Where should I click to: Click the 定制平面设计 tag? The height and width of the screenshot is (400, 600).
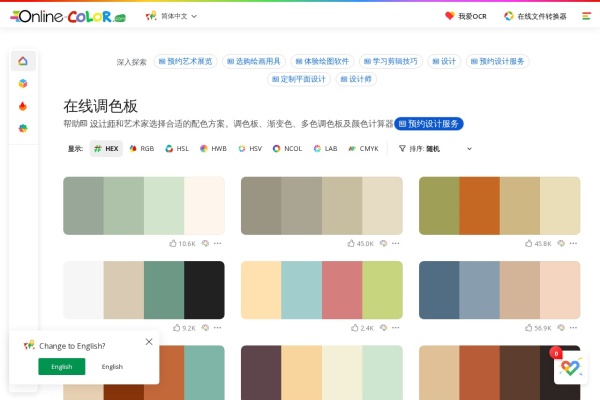[x=299, y=79]
